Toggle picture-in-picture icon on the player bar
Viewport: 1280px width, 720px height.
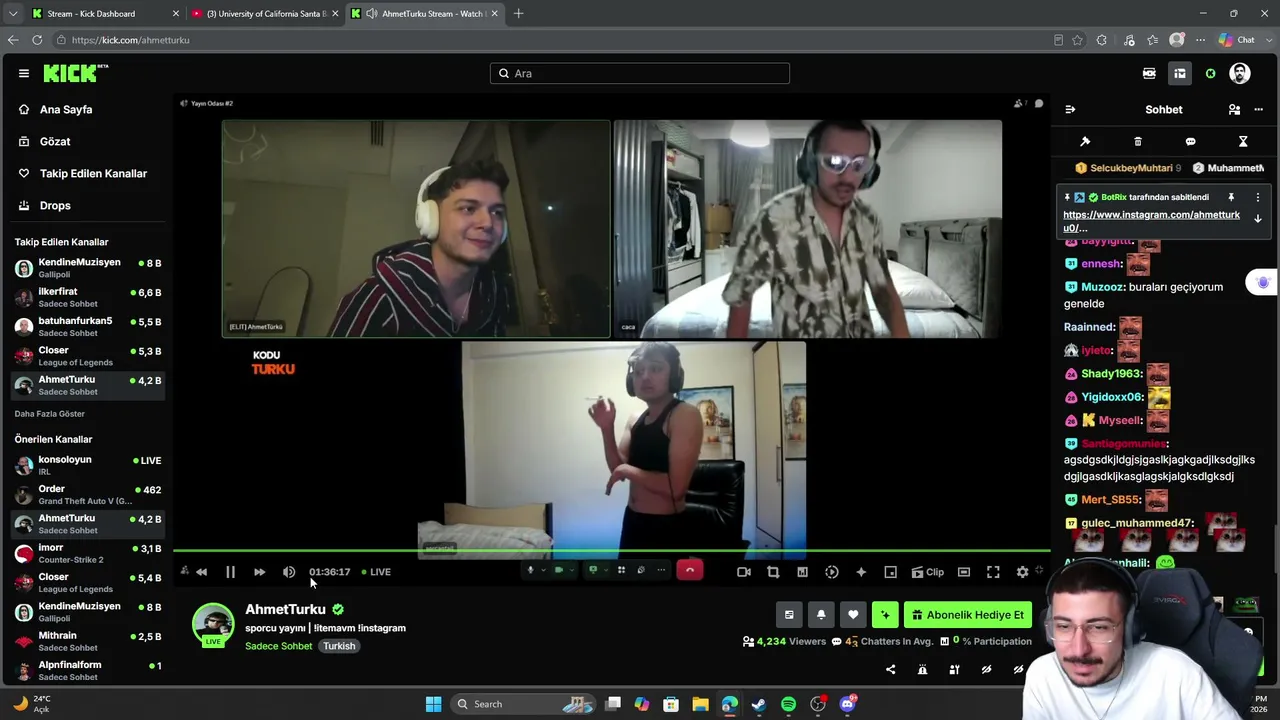coord(890,572)
